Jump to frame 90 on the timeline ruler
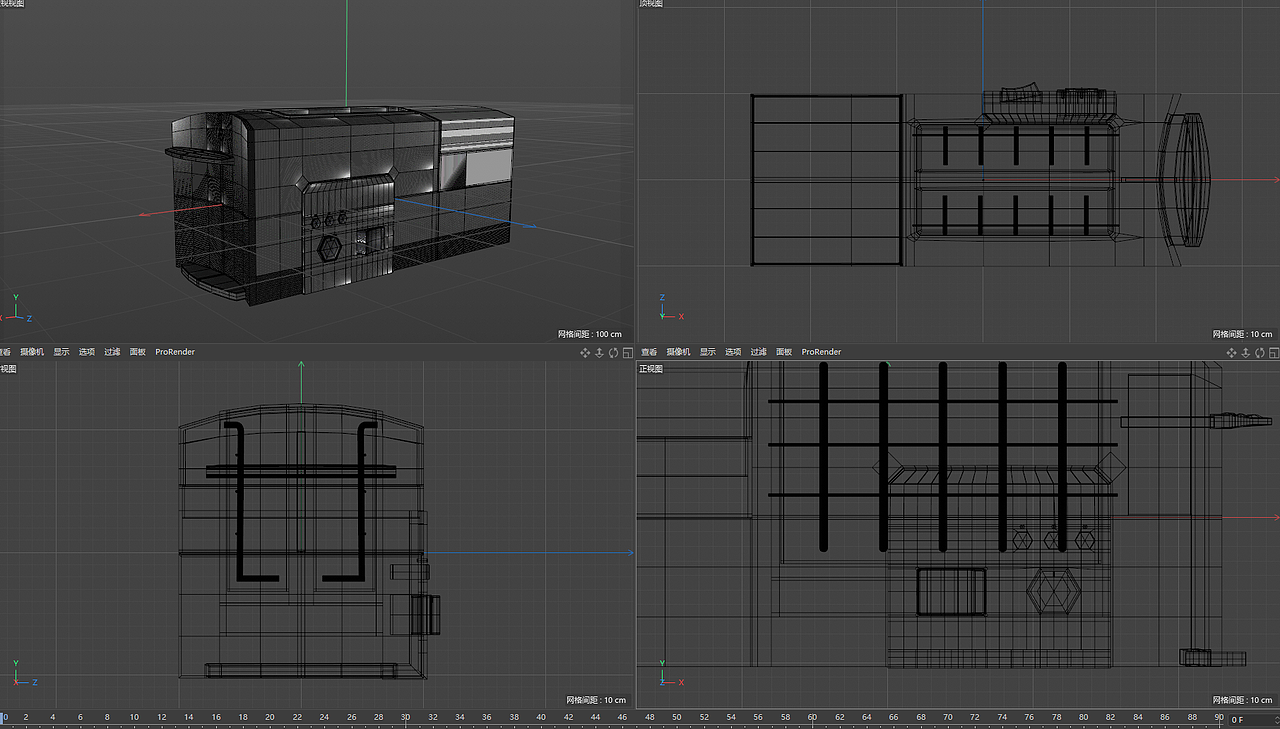The height and width of the screenshot is (729, 1280). [x=1219, y=717]
